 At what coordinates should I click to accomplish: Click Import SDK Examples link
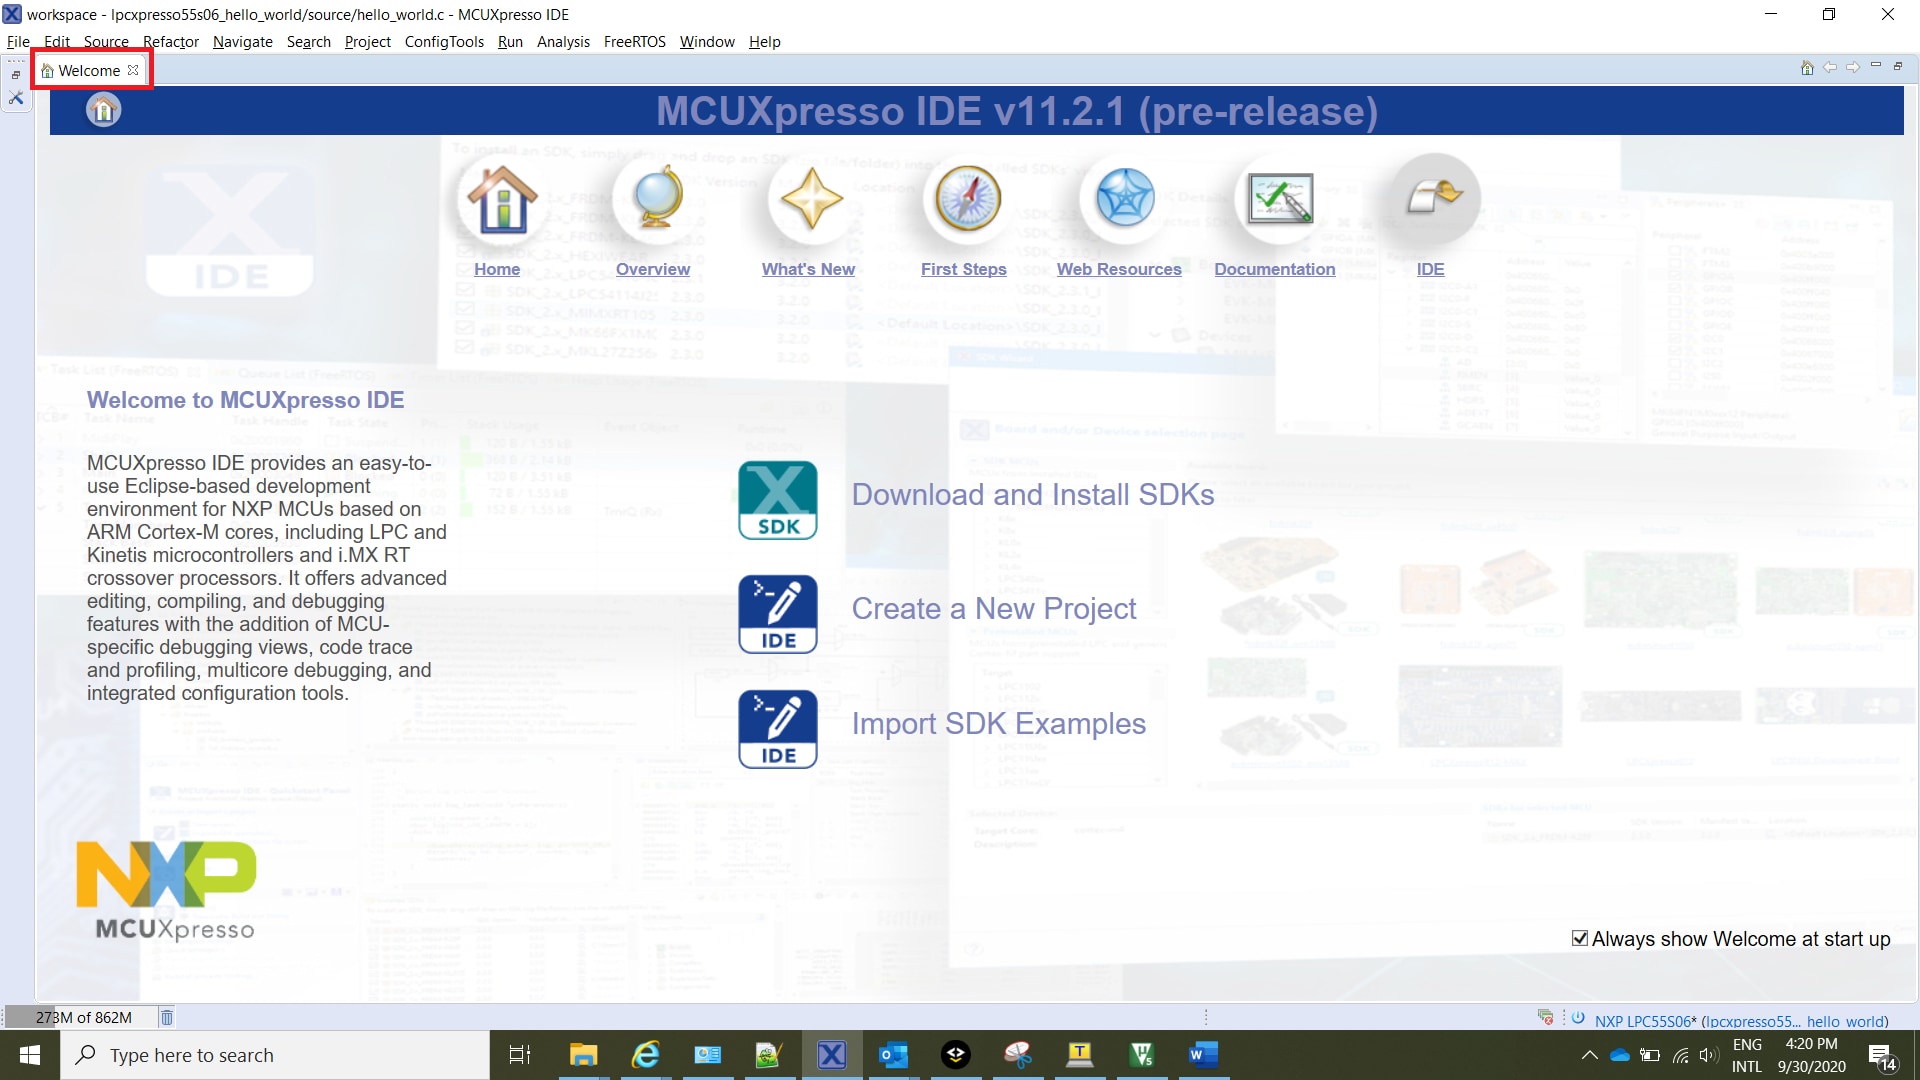(998, 724)
